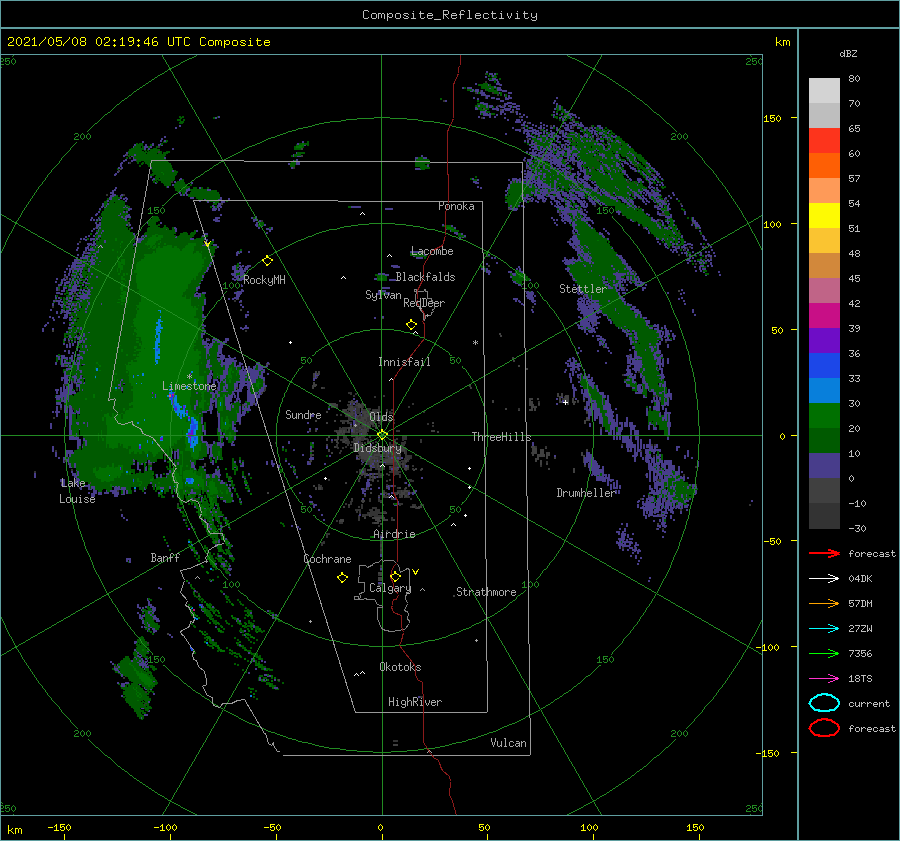
Task: Click the Strathmore town label
Action: coord(486,592)
